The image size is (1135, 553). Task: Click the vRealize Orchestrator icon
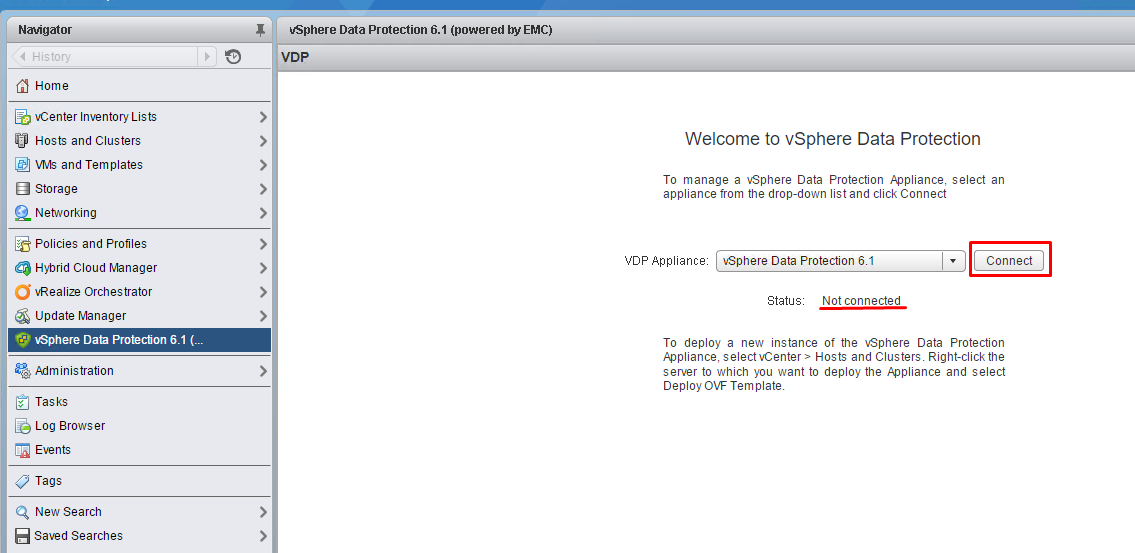22,292
